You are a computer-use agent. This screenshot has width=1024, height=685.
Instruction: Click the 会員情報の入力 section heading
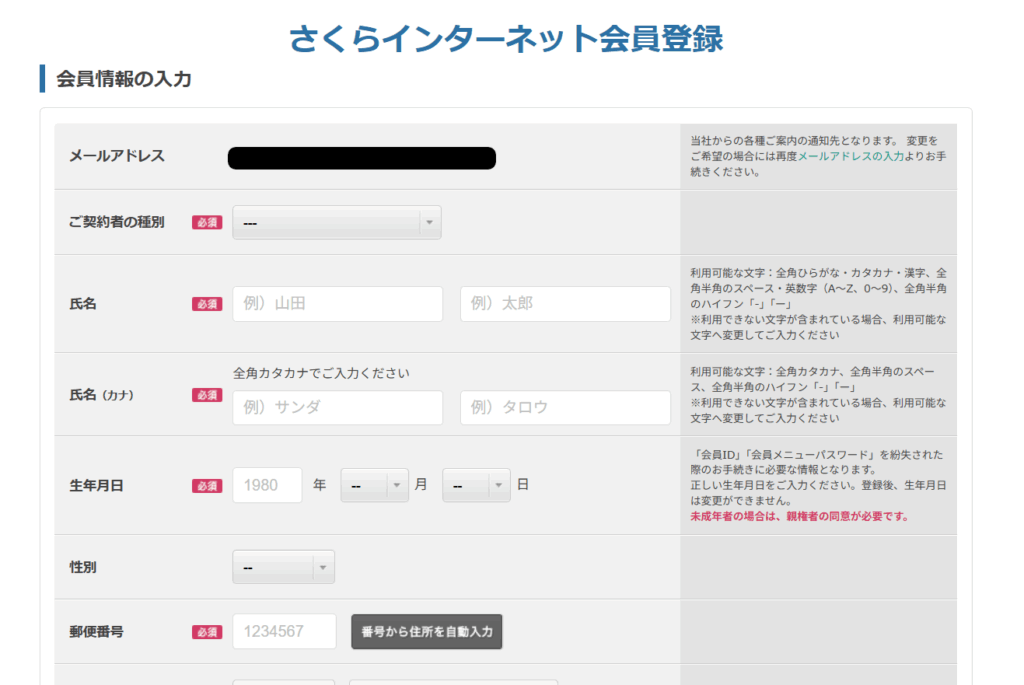tap(123, 79)
